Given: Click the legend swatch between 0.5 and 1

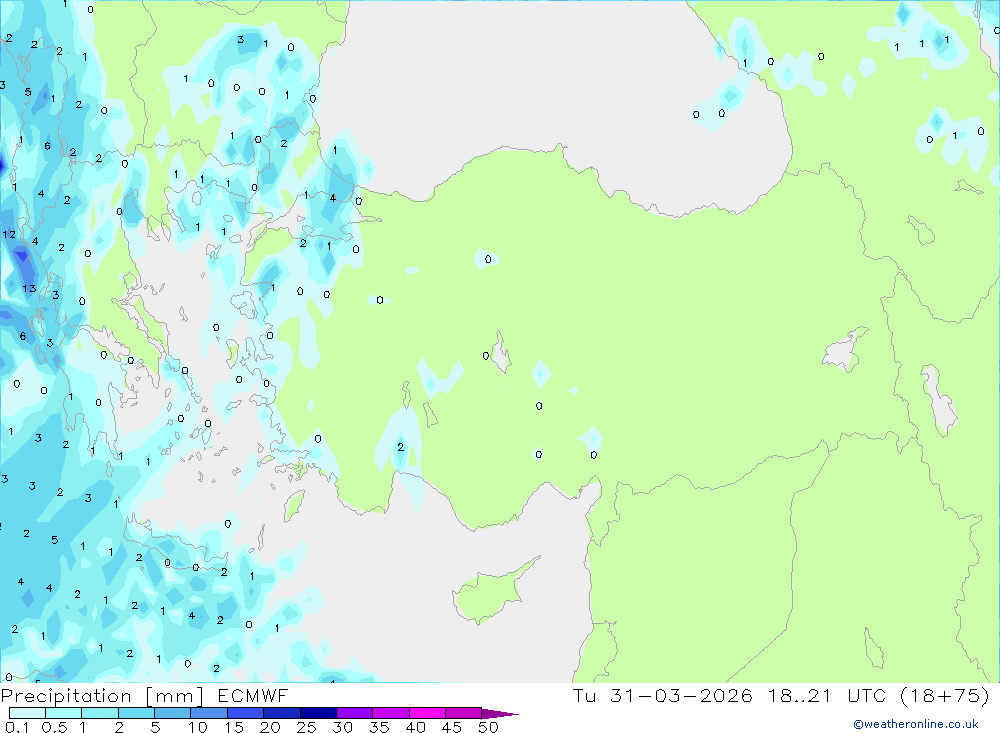Looking at the screenshot, I should point(64,713).
